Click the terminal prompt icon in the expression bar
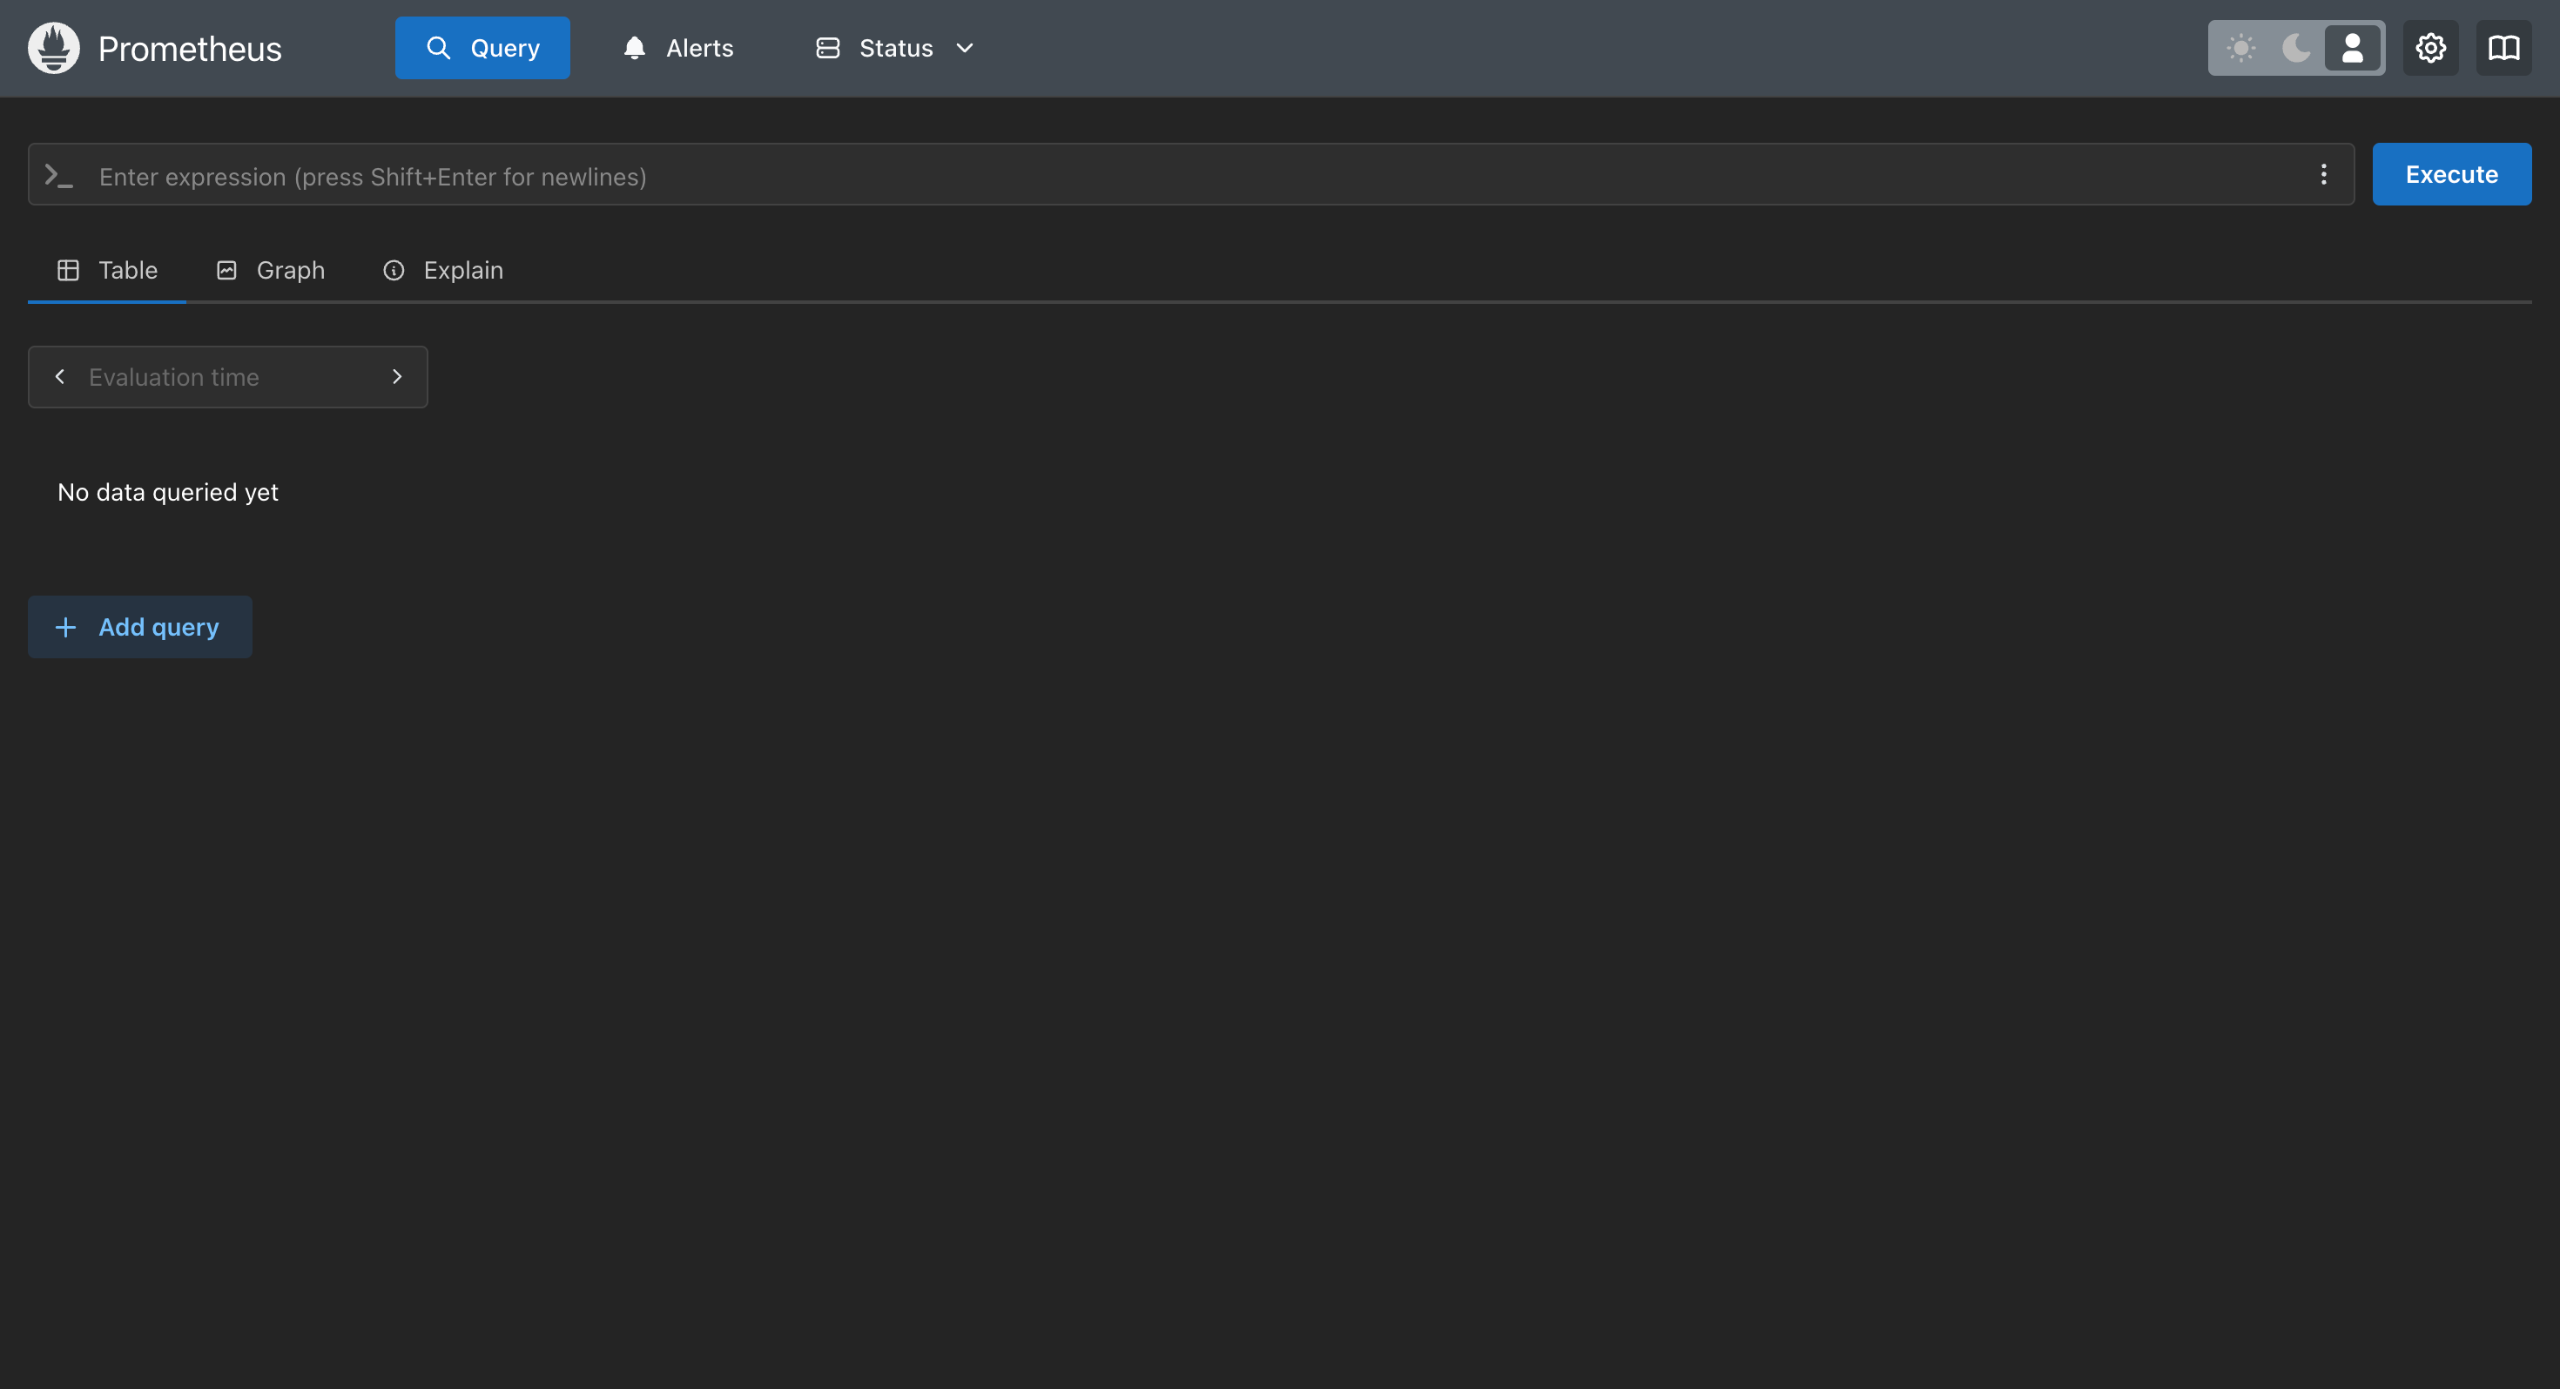Screen dimensions: 2560x1389 59,176
